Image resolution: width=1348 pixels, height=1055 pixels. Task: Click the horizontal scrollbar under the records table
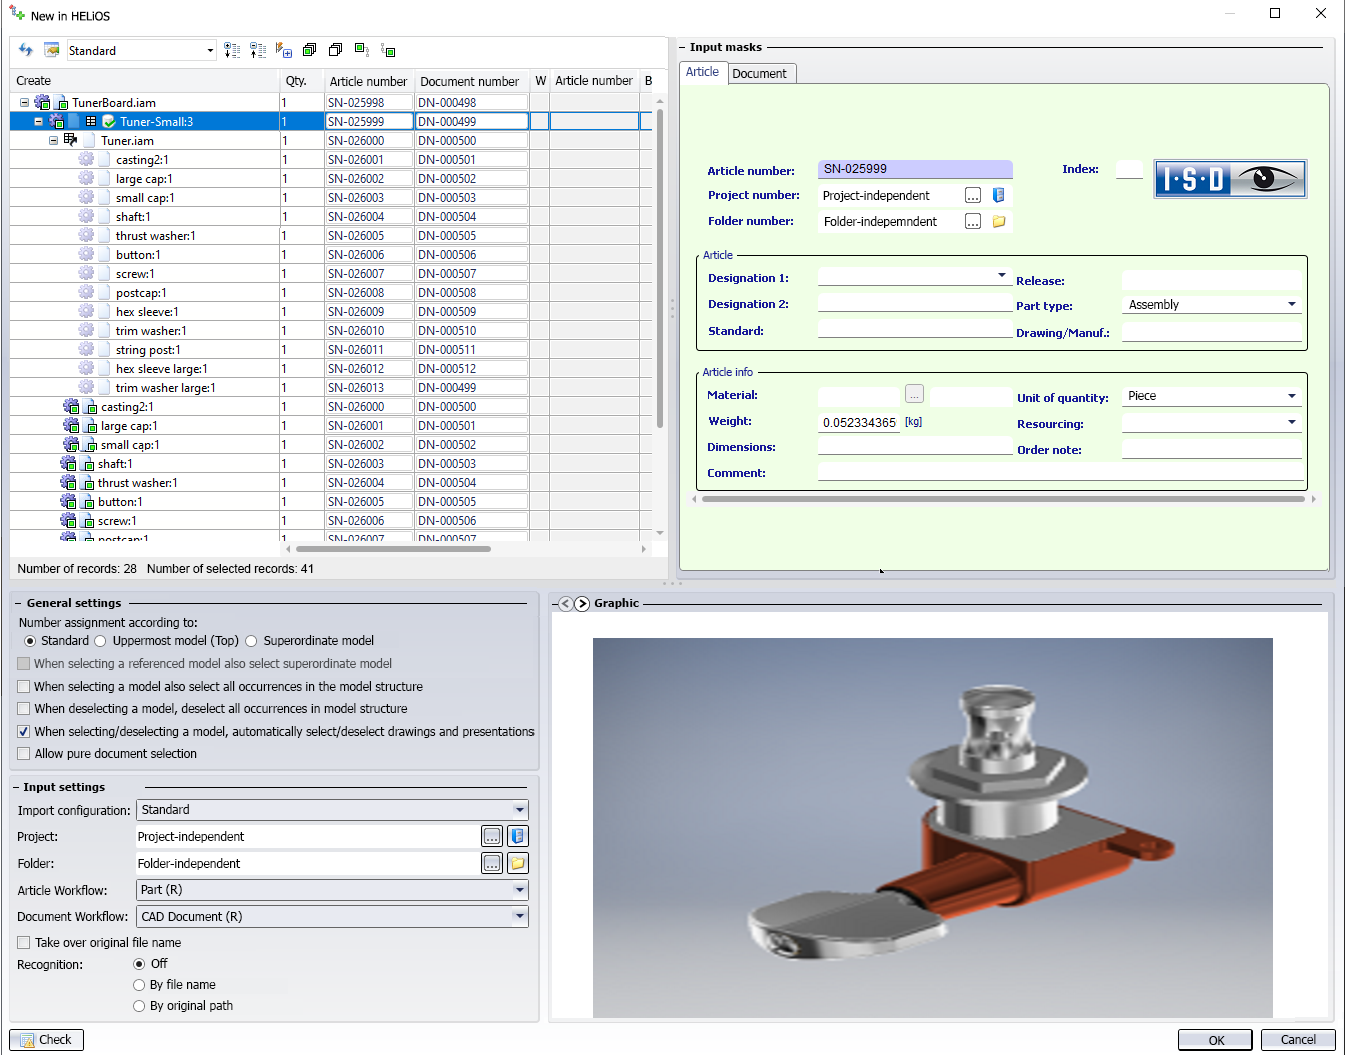tap(393, 549)
